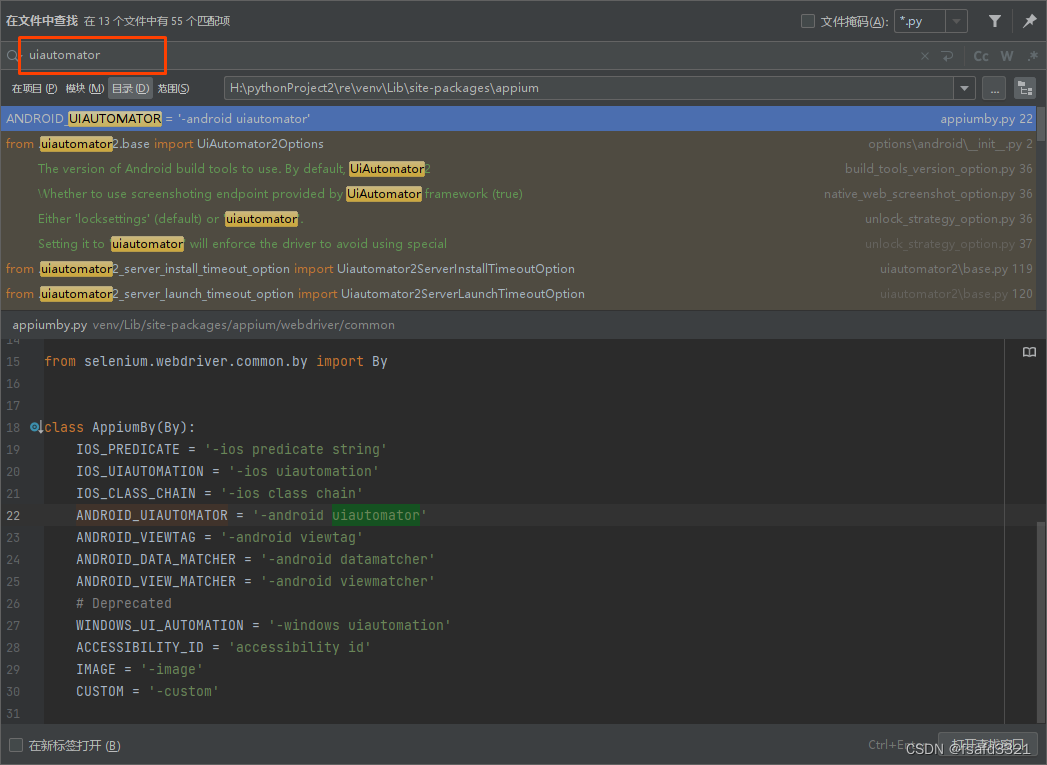The width and height of the screenshot is (1047, 765).
Task: Click the class gutter icon beside AppiumBy
Action: 34,426
